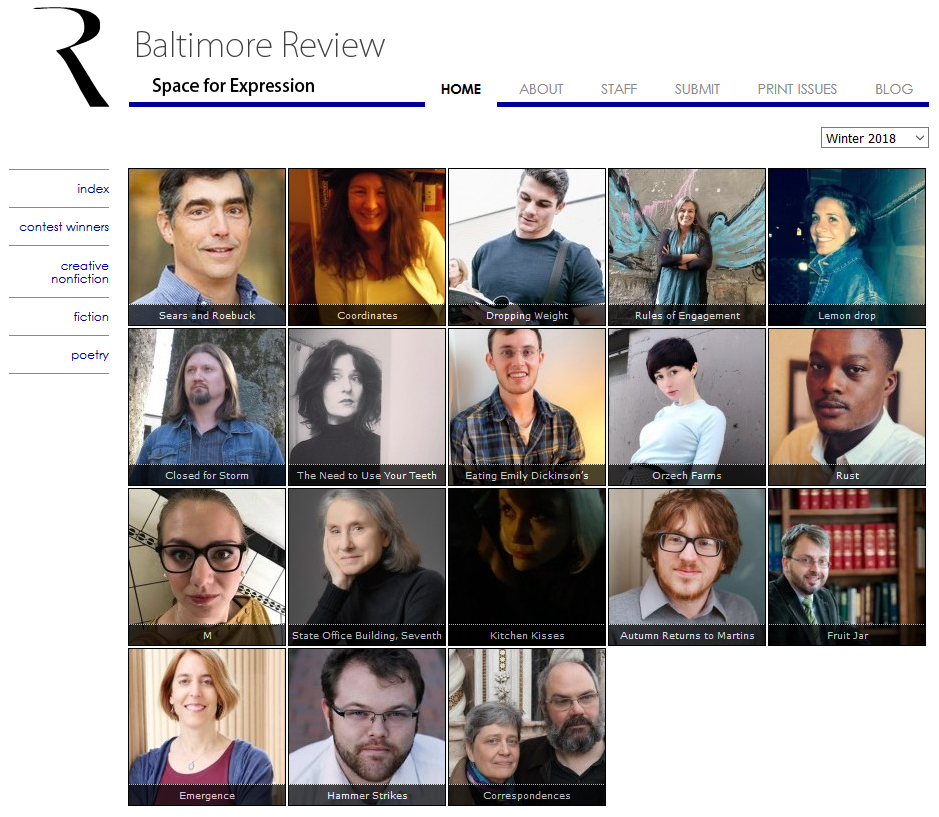Open the Rules of Engagement thumbnail

coord(687,247)
